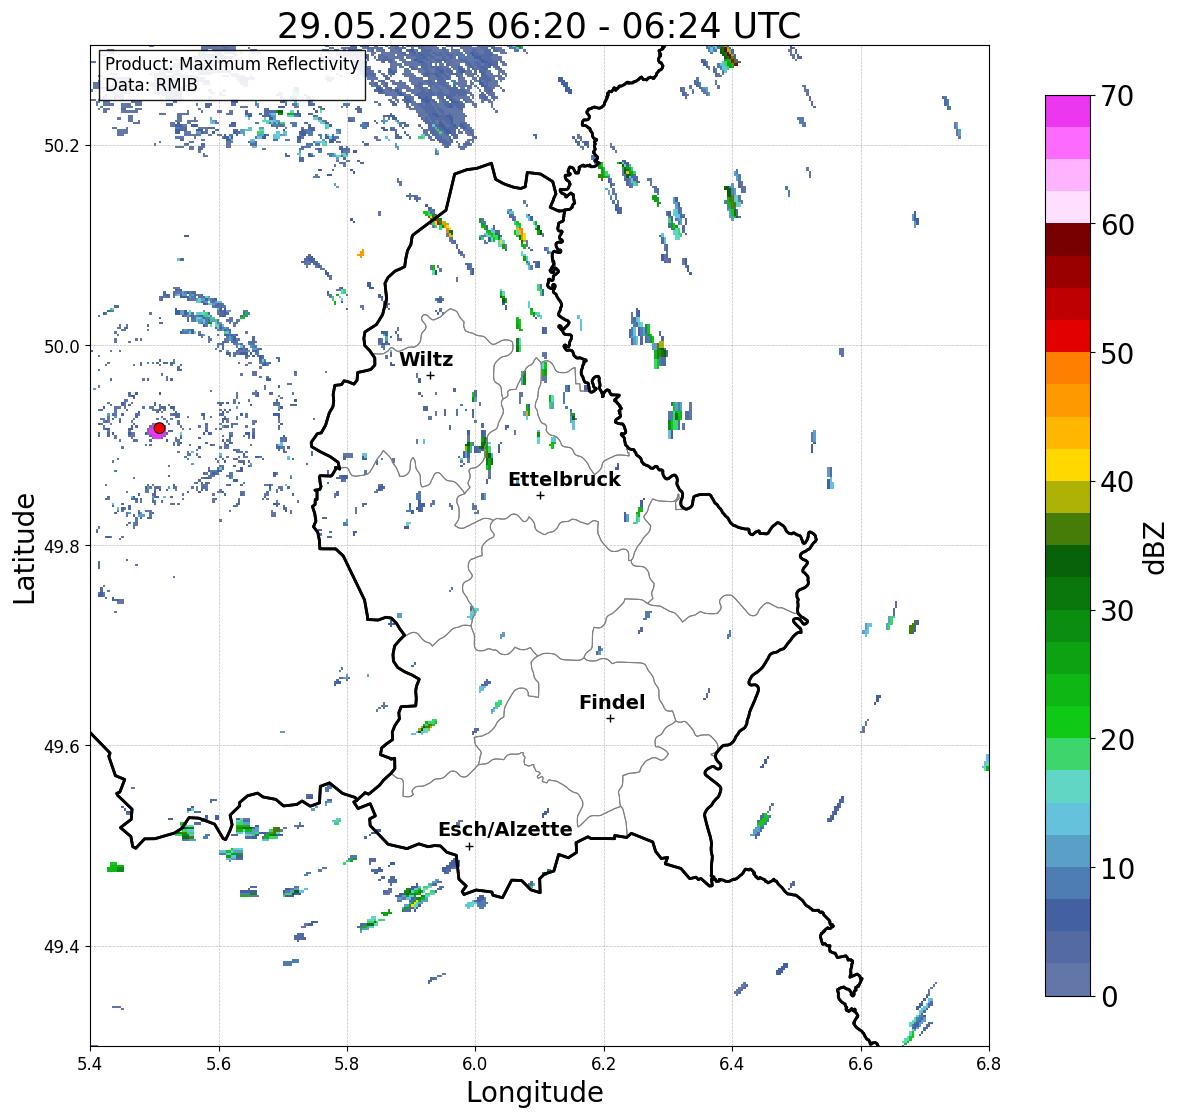Click the latitude tick label 49.6

pos(62,746)
